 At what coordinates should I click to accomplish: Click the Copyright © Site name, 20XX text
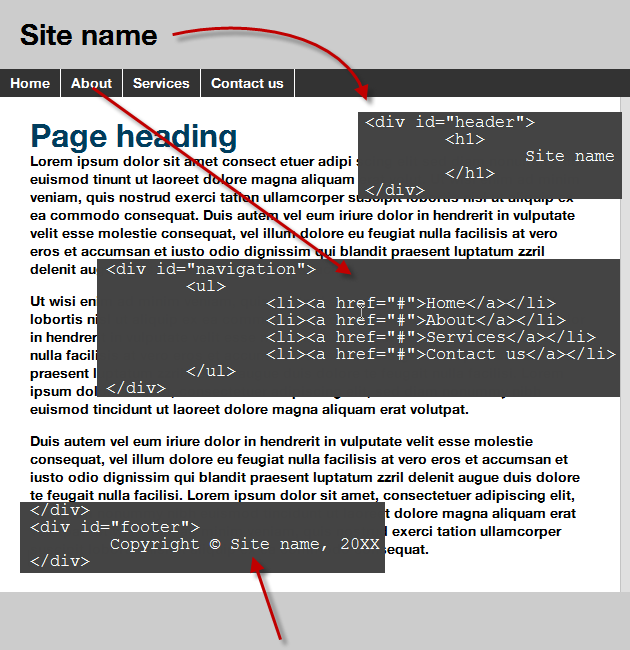point(245,544)
